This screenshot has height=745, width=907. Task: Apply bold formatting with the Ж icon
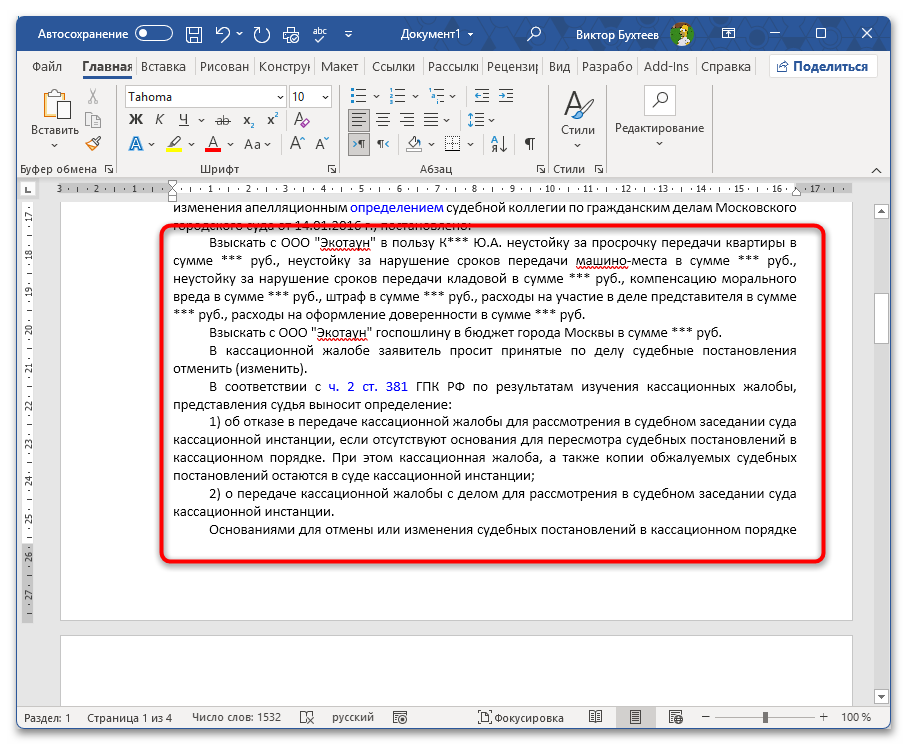(x=135, y=119)
